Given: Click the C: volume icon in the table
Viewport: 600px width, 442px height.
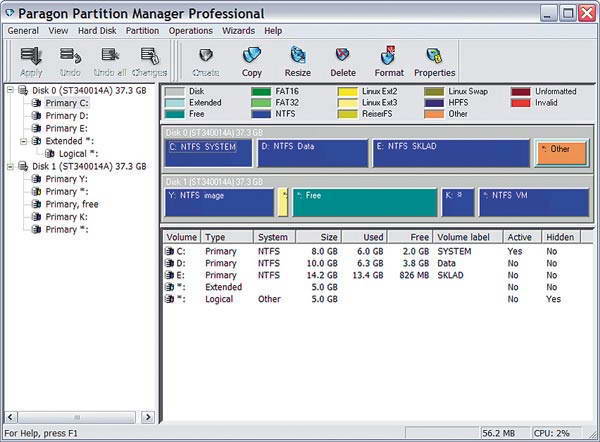Looking at the screenshot, I should click(169, 251).
